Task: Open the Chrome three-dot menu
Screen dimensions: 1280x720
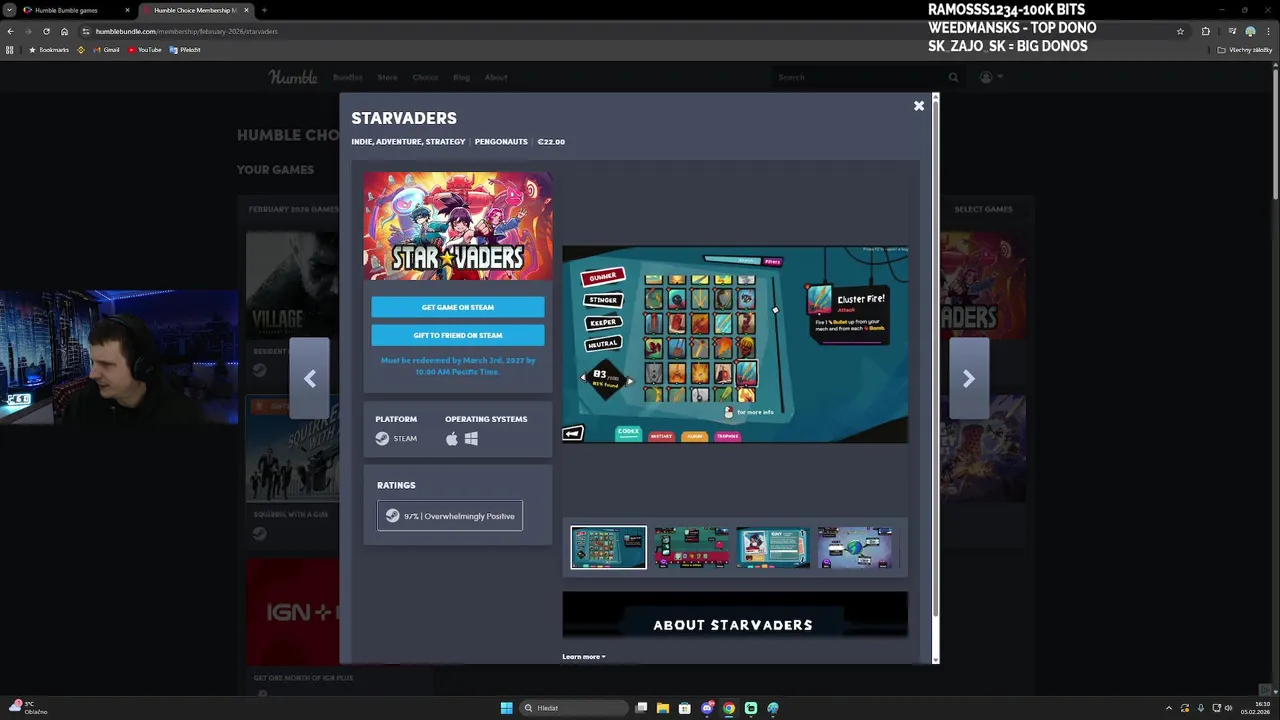Action: click(x=1269, y=31)
